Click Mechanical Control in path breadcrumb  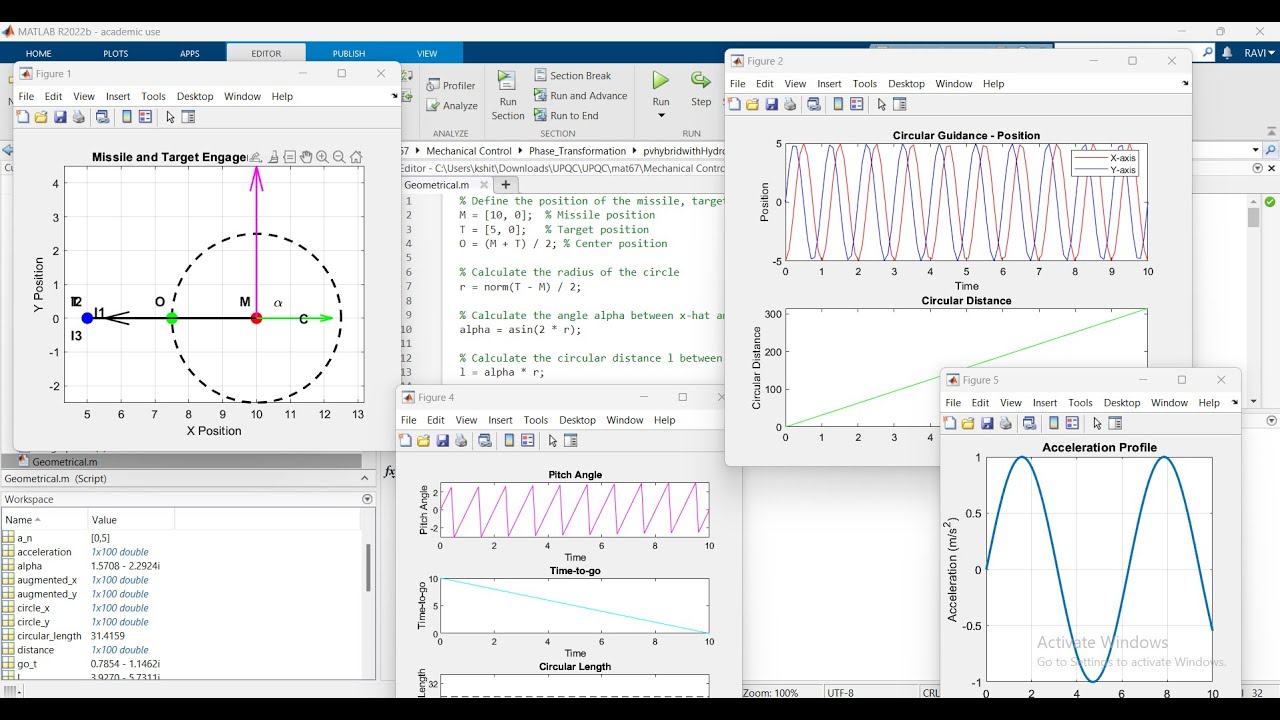tap(469, 151)
